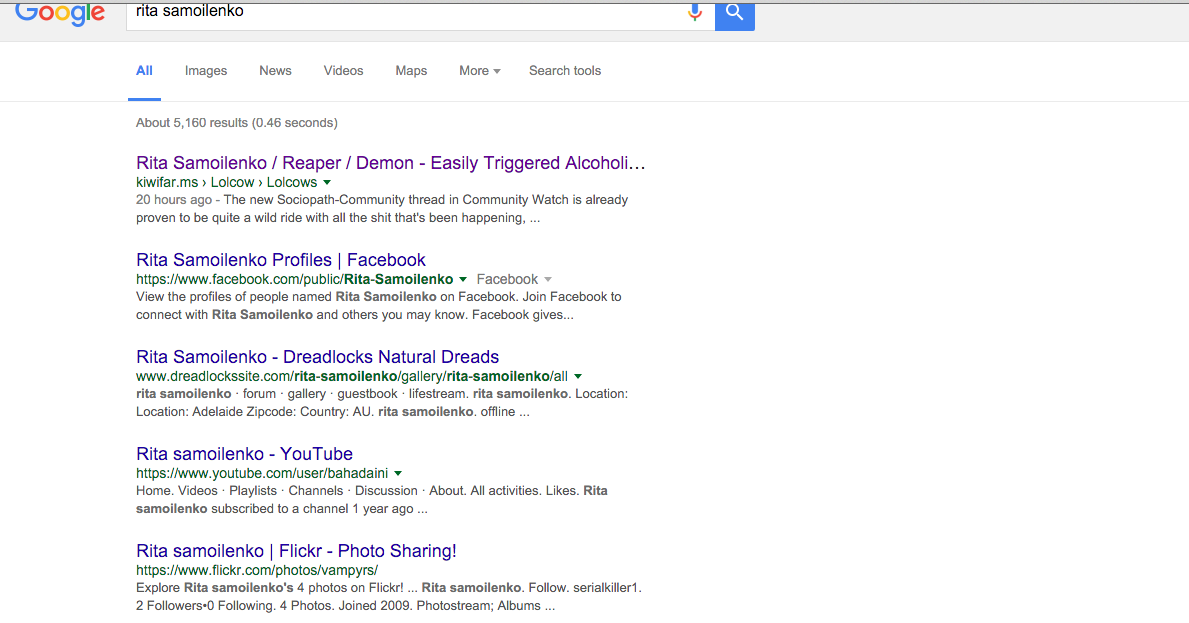1189x623 pixels.
Task: Open Rita samoilenko YouTube result
Action: pyautogui.click(x=244, y=454)
